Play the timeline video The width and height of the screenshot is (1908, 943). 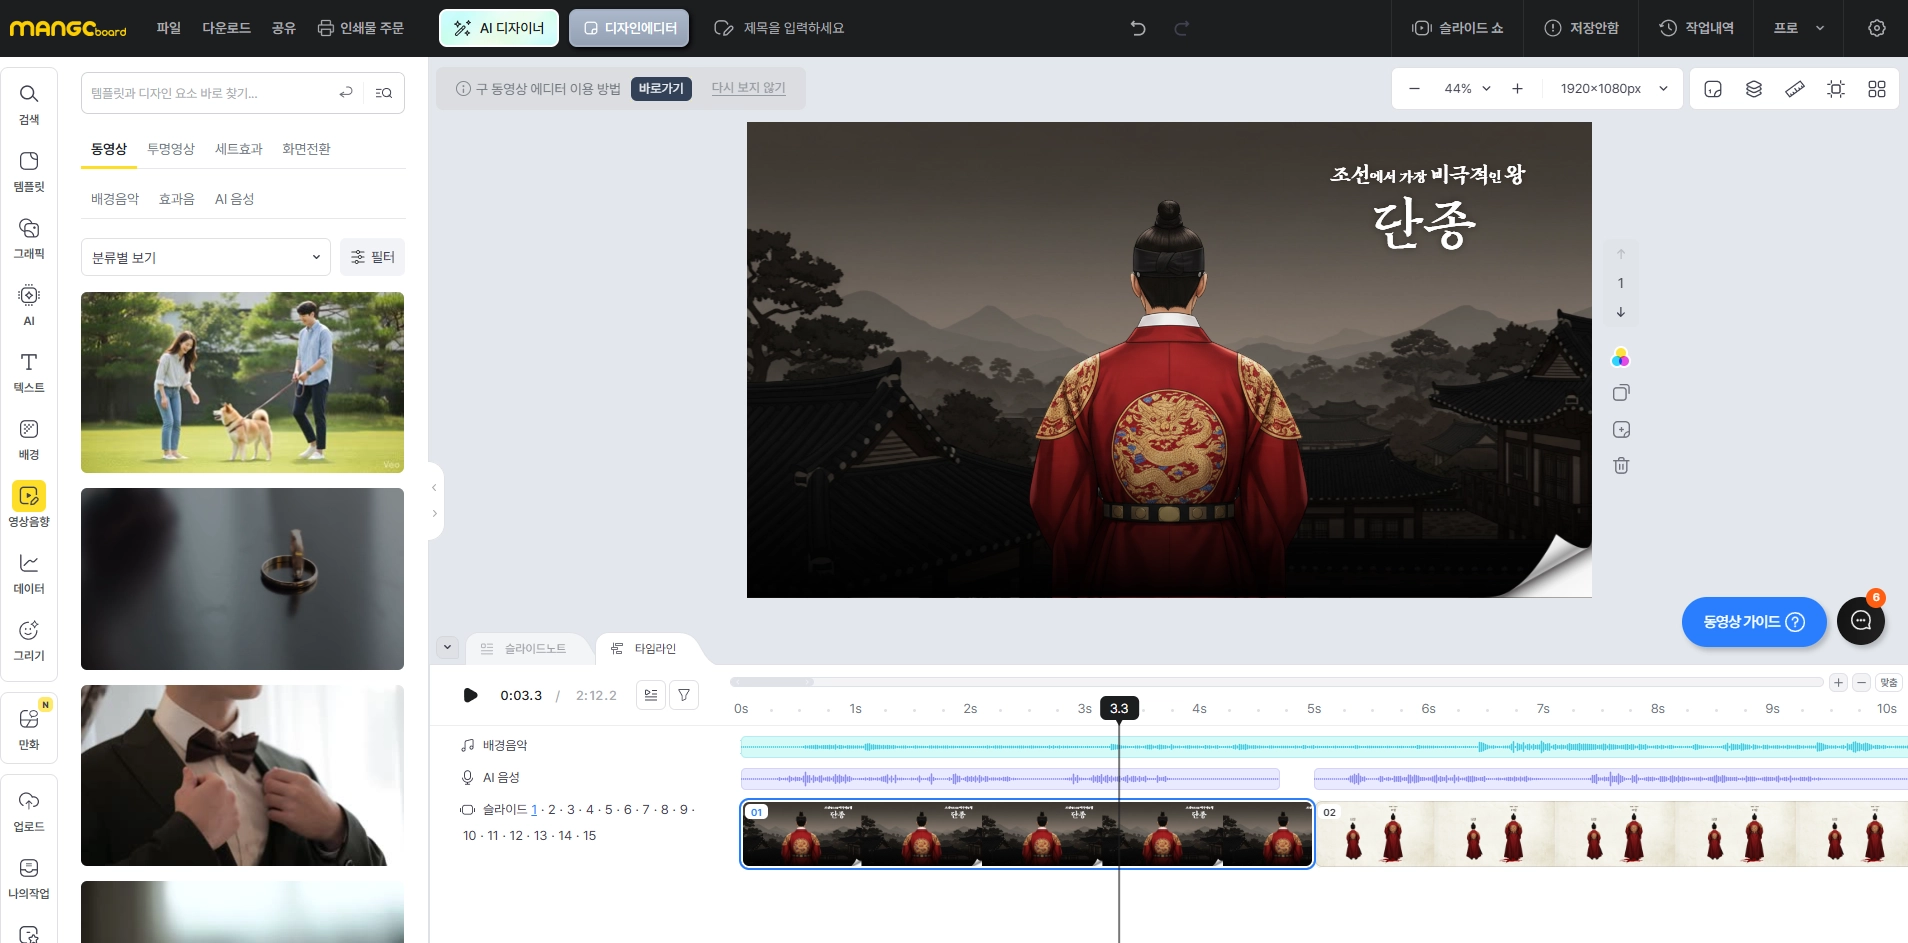[x=470, y=695]
